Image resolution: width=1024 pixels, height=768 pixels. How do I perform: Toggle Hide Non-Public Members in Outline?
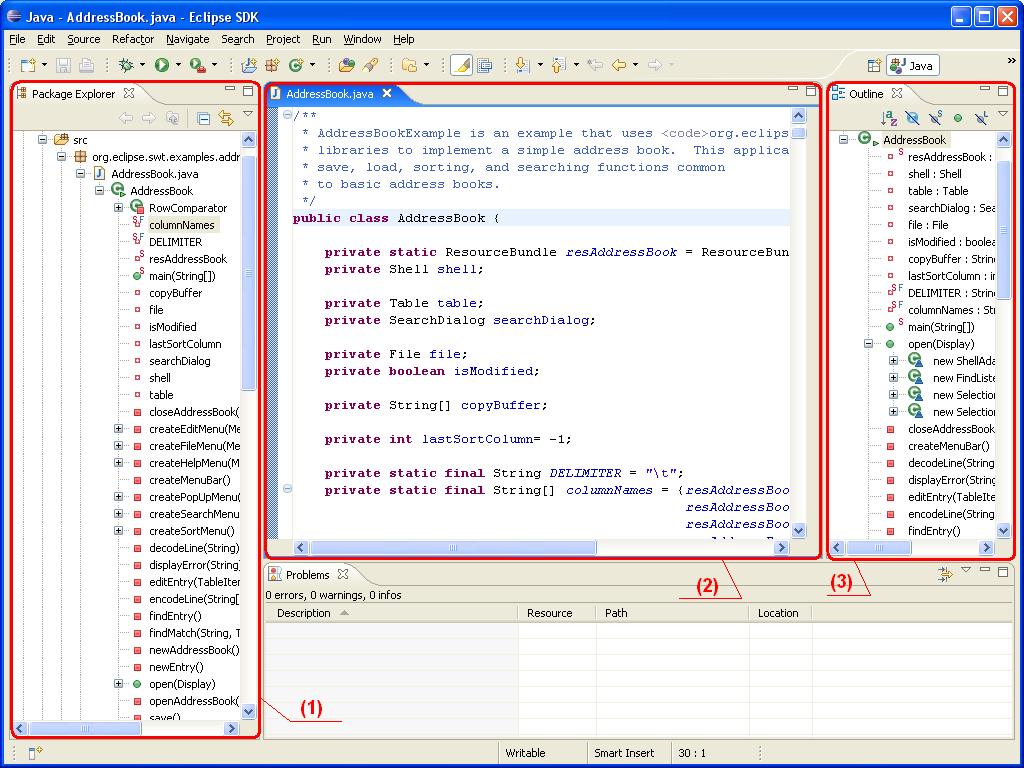958,118
